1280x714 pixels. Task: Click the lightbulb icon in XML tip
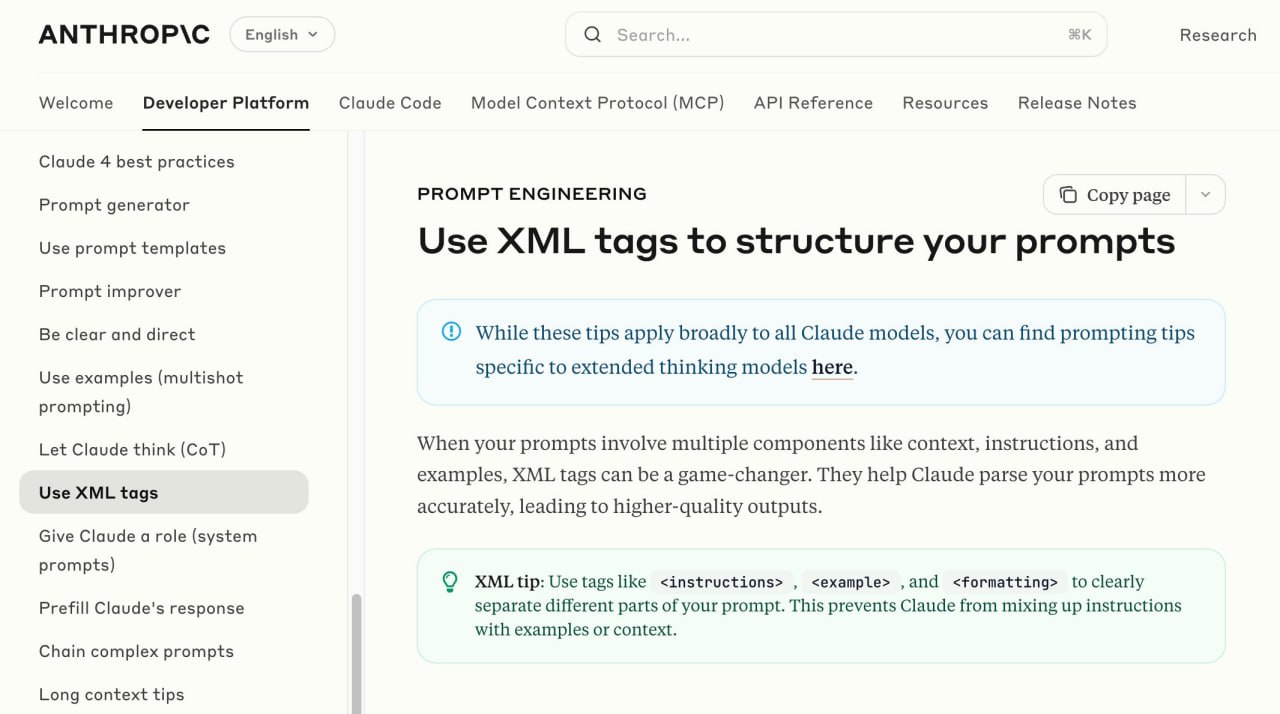[x=450, y=581]
